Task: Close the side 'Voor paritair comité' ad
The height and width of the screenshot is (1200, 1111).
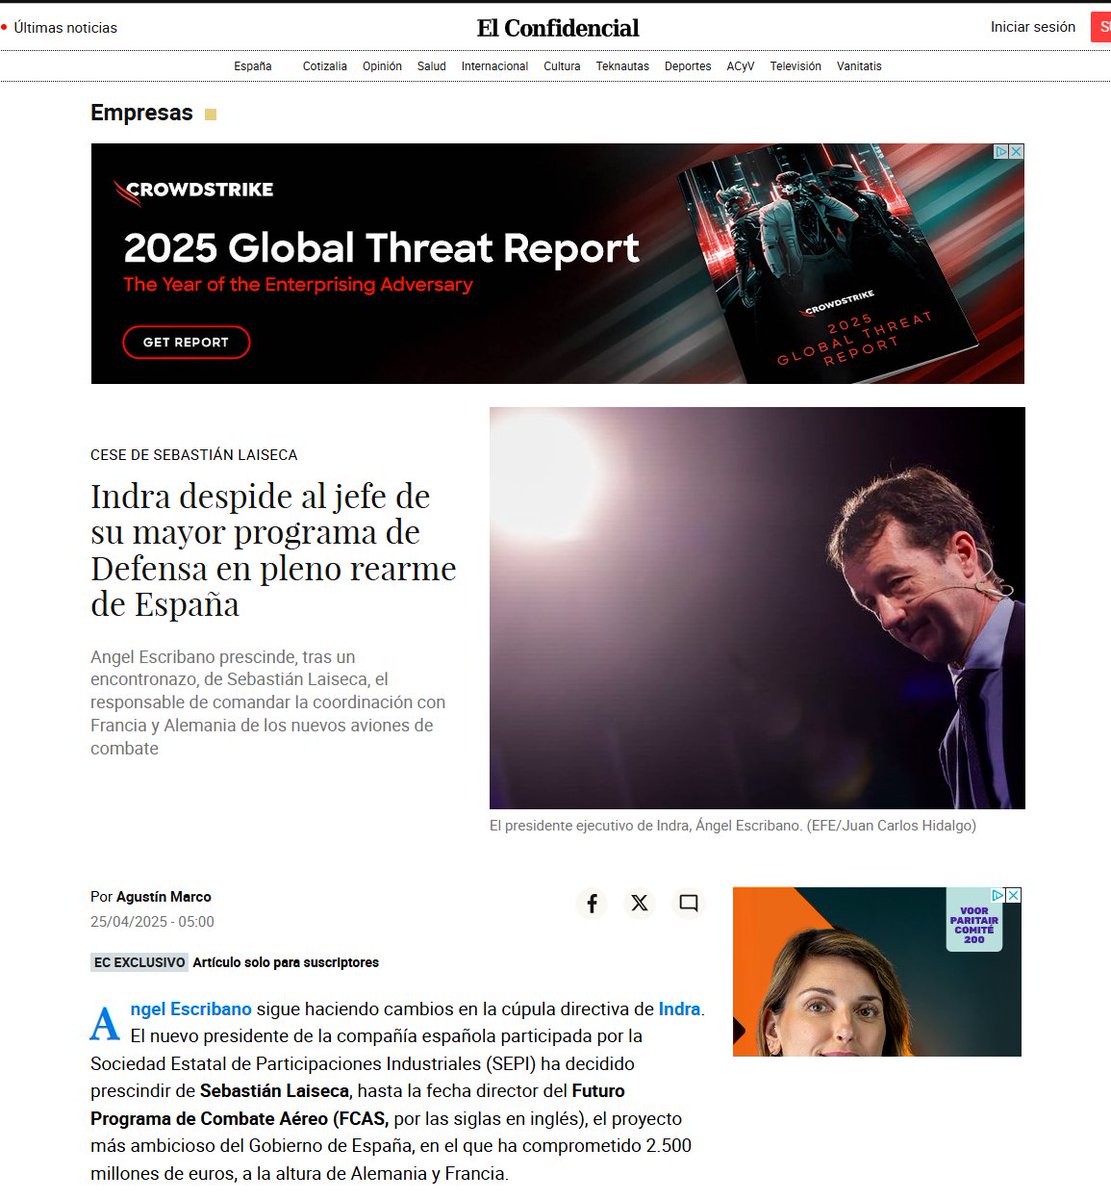Action: tap(1013, 895)
